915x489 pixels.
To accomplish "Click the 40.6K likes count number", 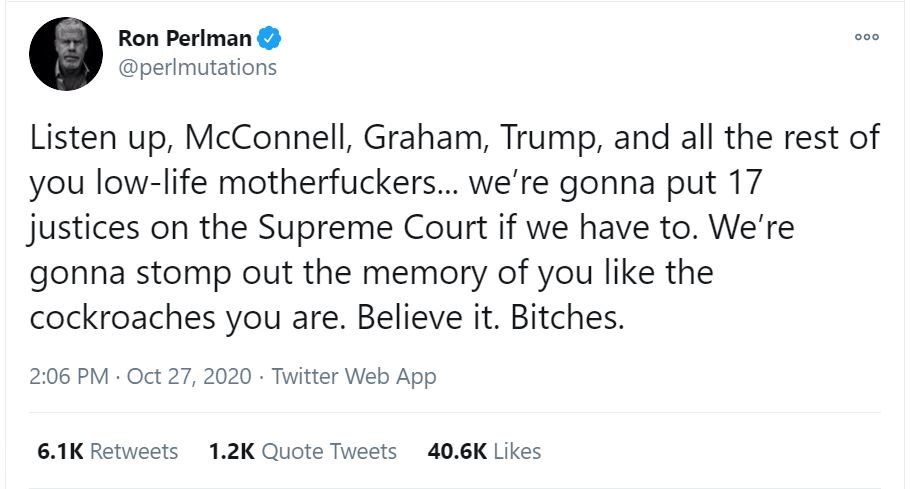I will point(458,451).
